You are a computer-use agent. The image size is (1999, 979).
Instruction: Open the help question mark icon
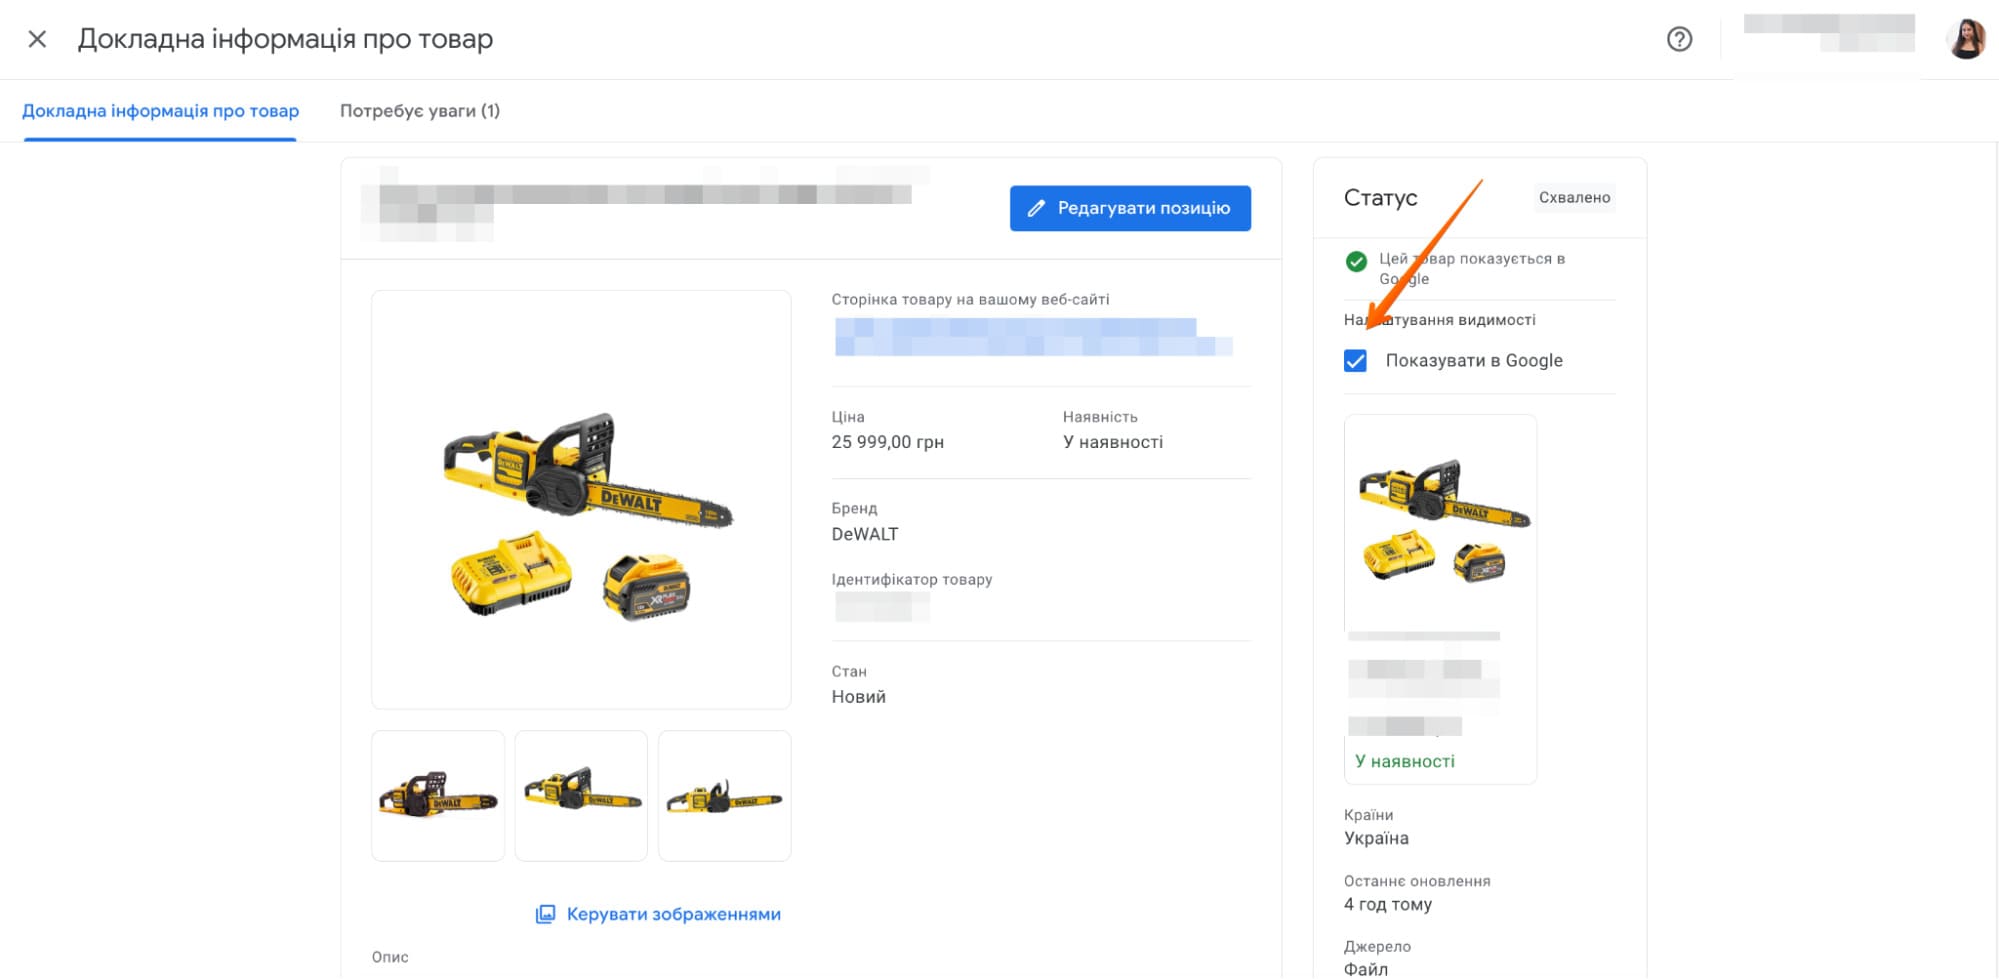[1679, 39]
